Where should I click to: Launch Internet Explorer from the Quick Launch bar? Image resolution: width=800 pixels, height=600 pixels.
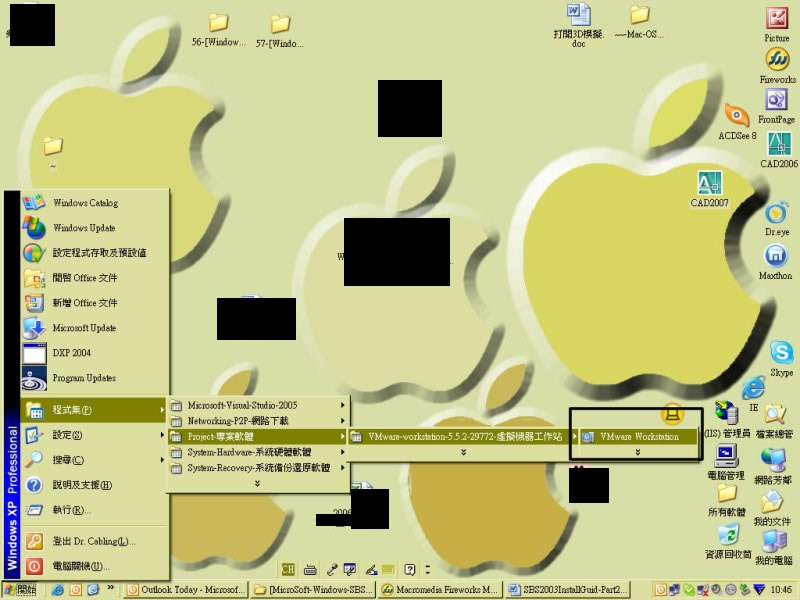[x=58, y=590]
